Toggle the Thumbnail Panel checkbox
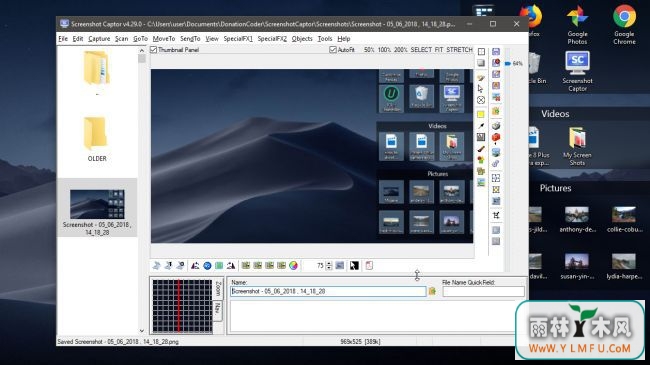The image size is (650, 365). tap(154, 50)
